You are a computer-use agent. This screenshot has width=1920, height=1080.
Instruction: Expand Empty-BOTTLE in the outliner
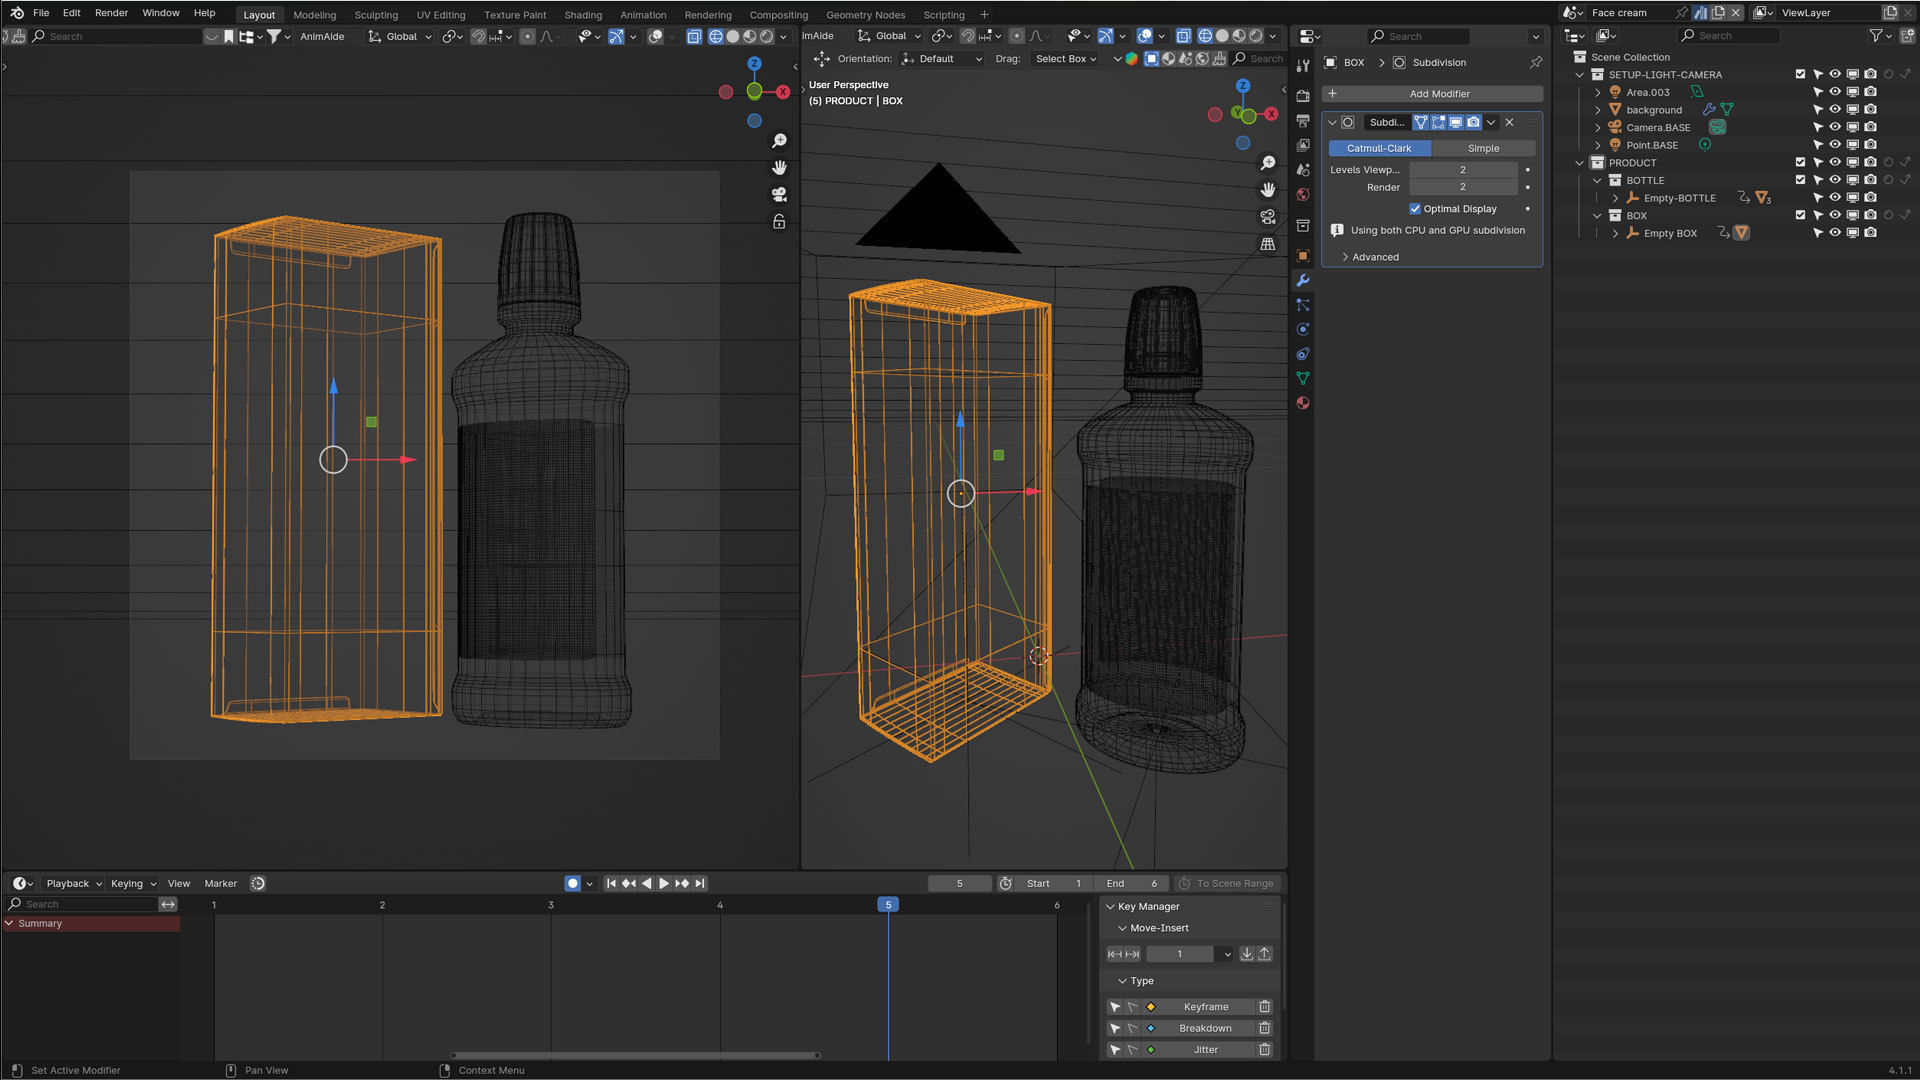click(1615, 198)
